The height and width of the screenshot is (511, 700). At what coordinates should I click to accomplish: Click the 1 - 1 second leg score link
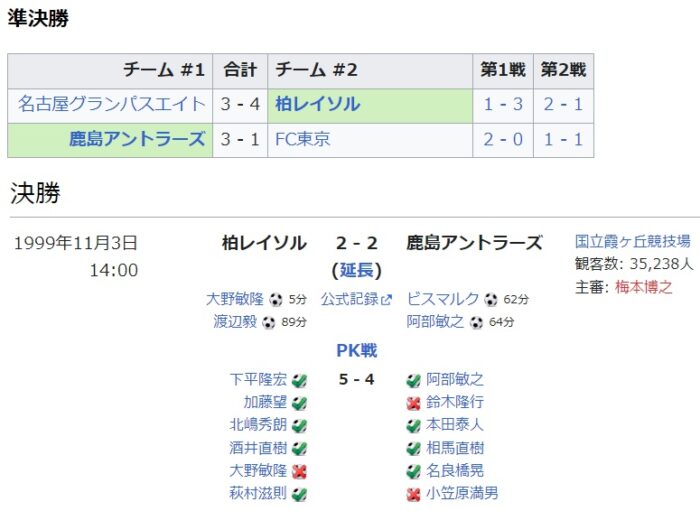point(563,139)
